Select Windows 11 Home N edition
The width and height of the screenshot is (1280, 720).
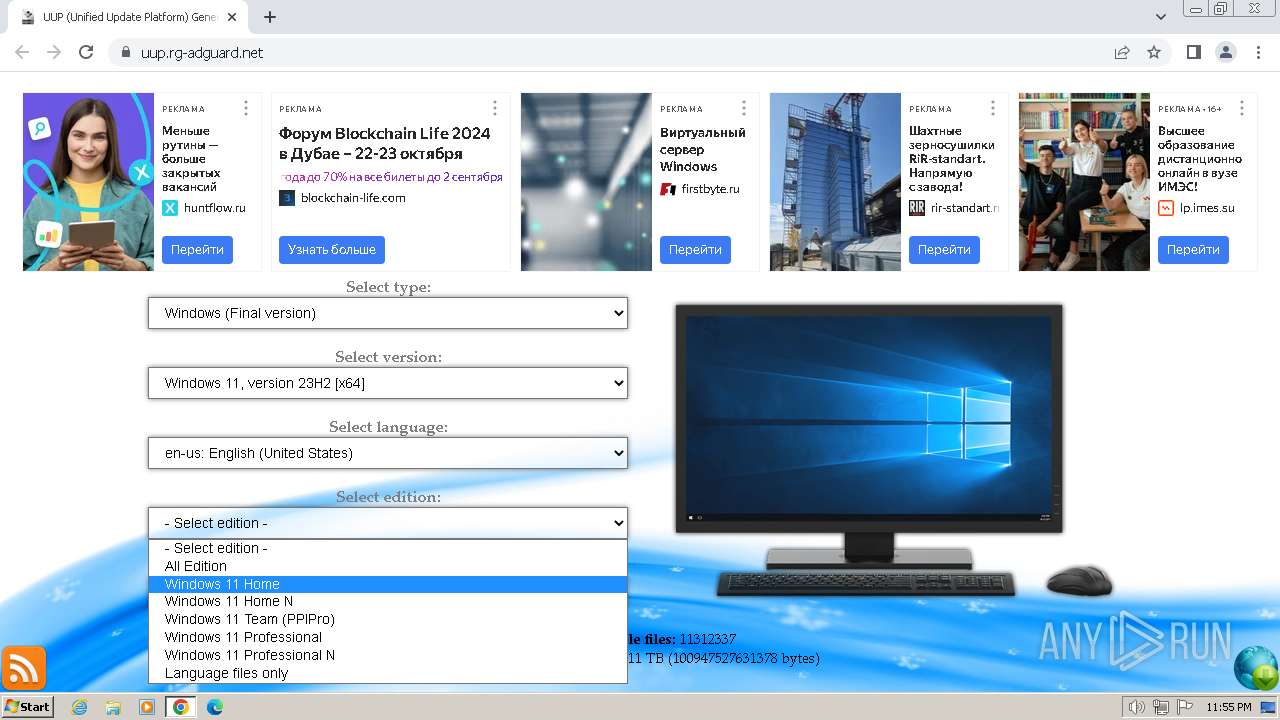point(388,601)
